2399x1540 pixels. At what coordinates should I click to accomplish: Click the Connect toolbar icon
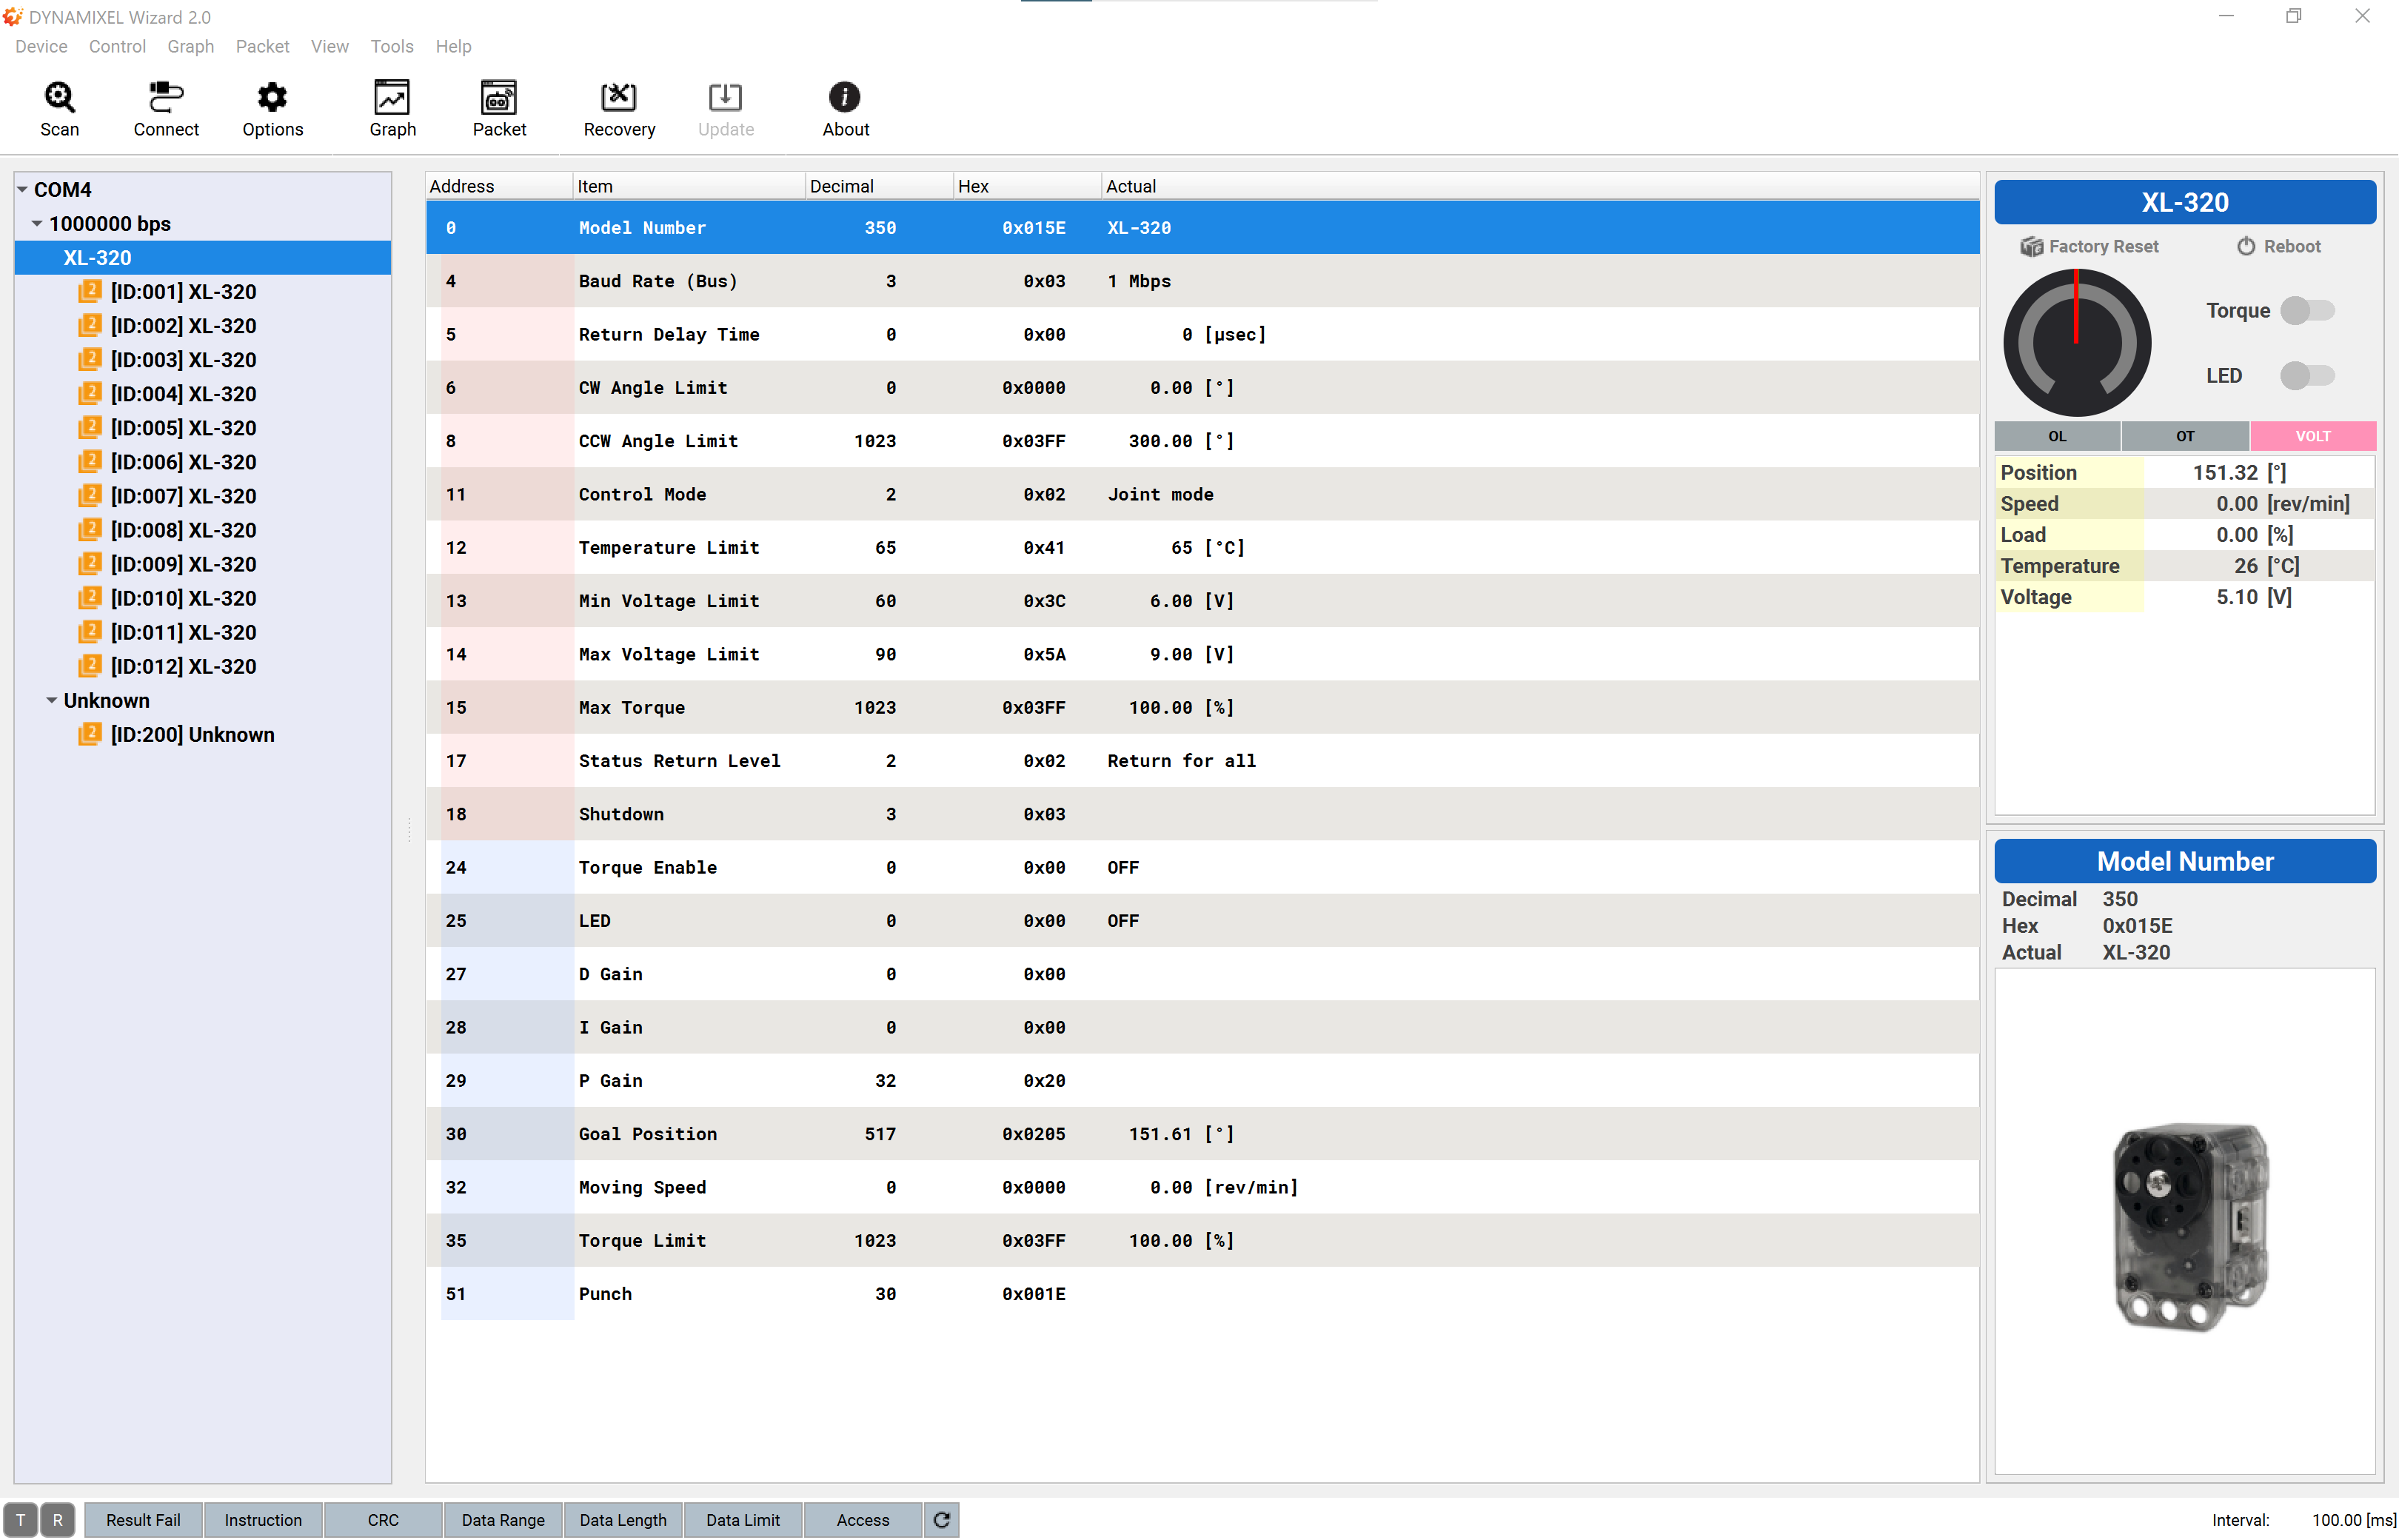[x=166, y=108]
